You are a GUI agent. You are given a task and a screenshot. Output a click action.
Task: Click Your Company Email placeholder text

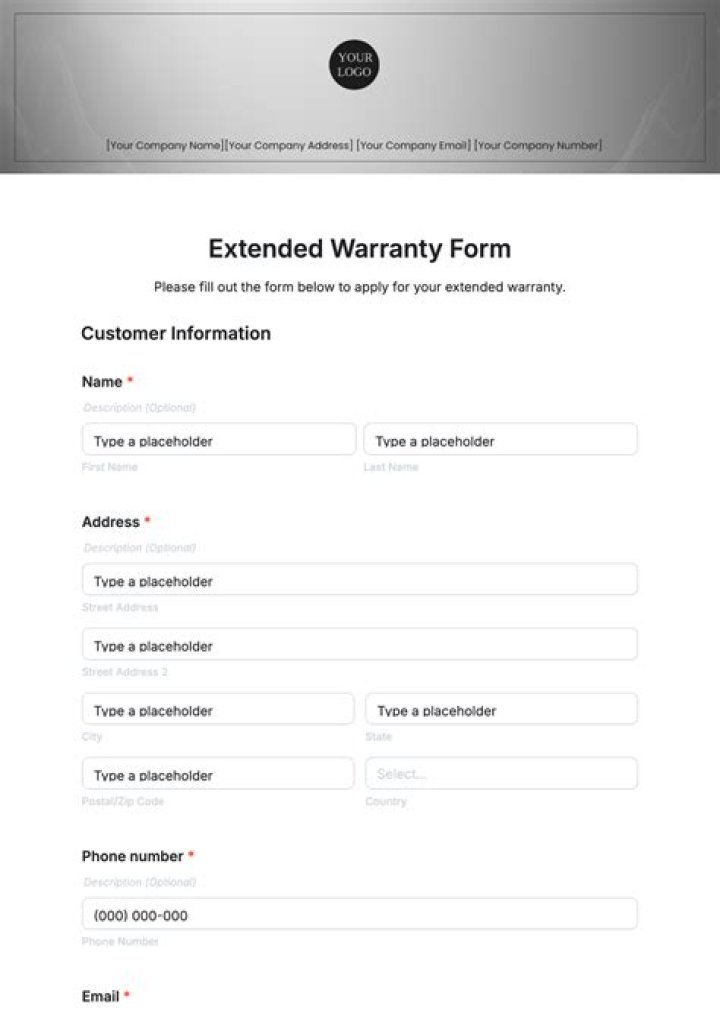pos(413,145)
